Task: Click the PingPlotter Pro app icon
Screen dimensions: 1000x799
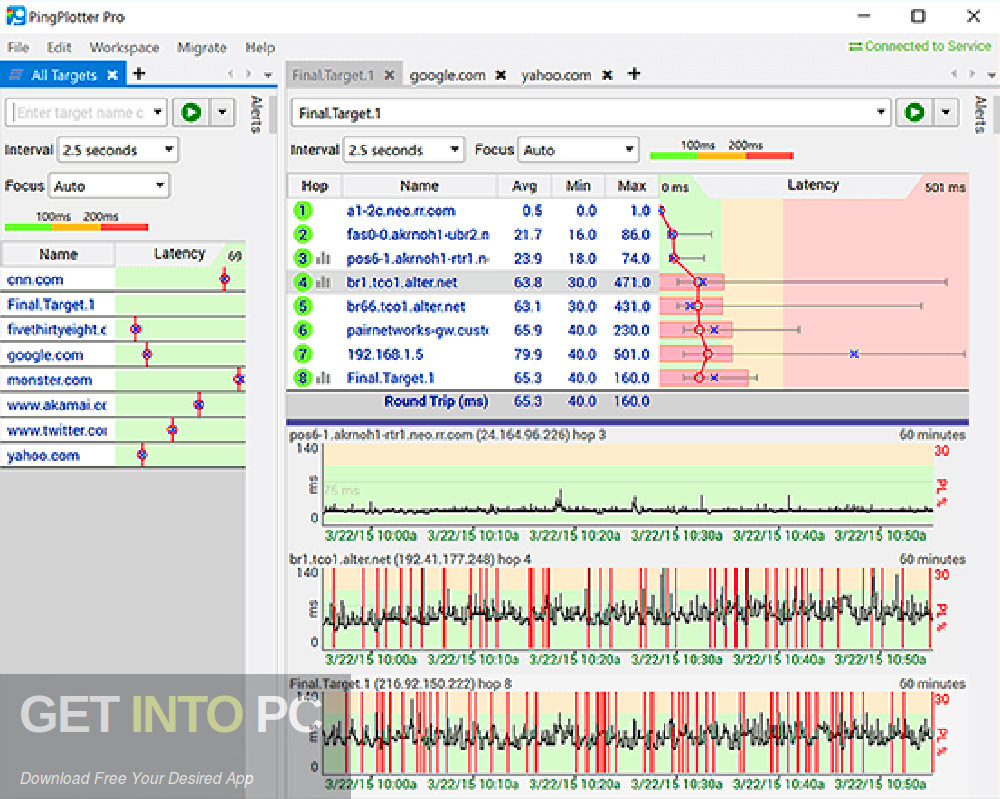Action: tap(15, 16)
